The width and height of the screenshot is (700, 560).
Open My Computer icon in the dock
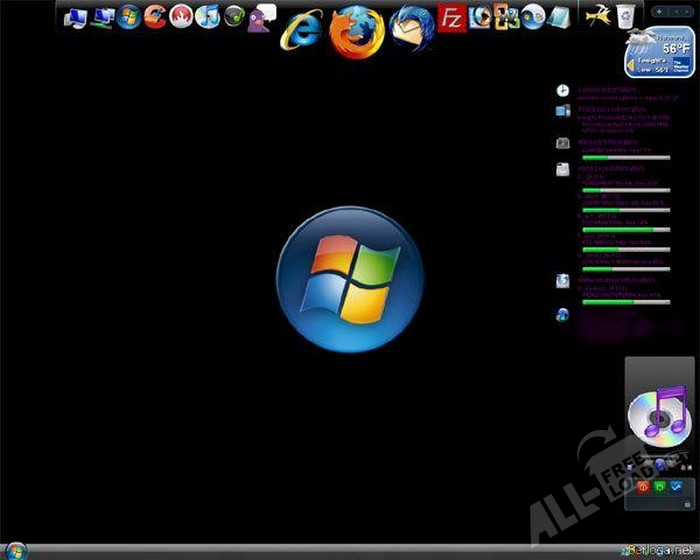(75, 16)
